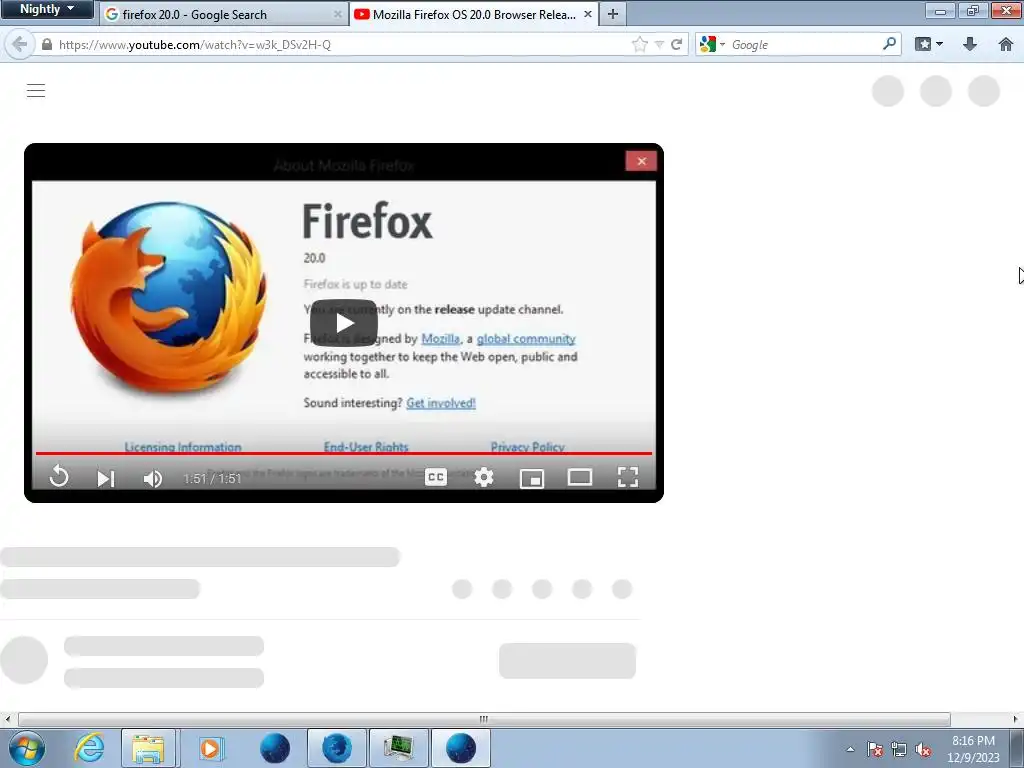Click the muted speaker tray icon
The width and height of the screenshot is (1024, 768).
click(x=923, y=750)
